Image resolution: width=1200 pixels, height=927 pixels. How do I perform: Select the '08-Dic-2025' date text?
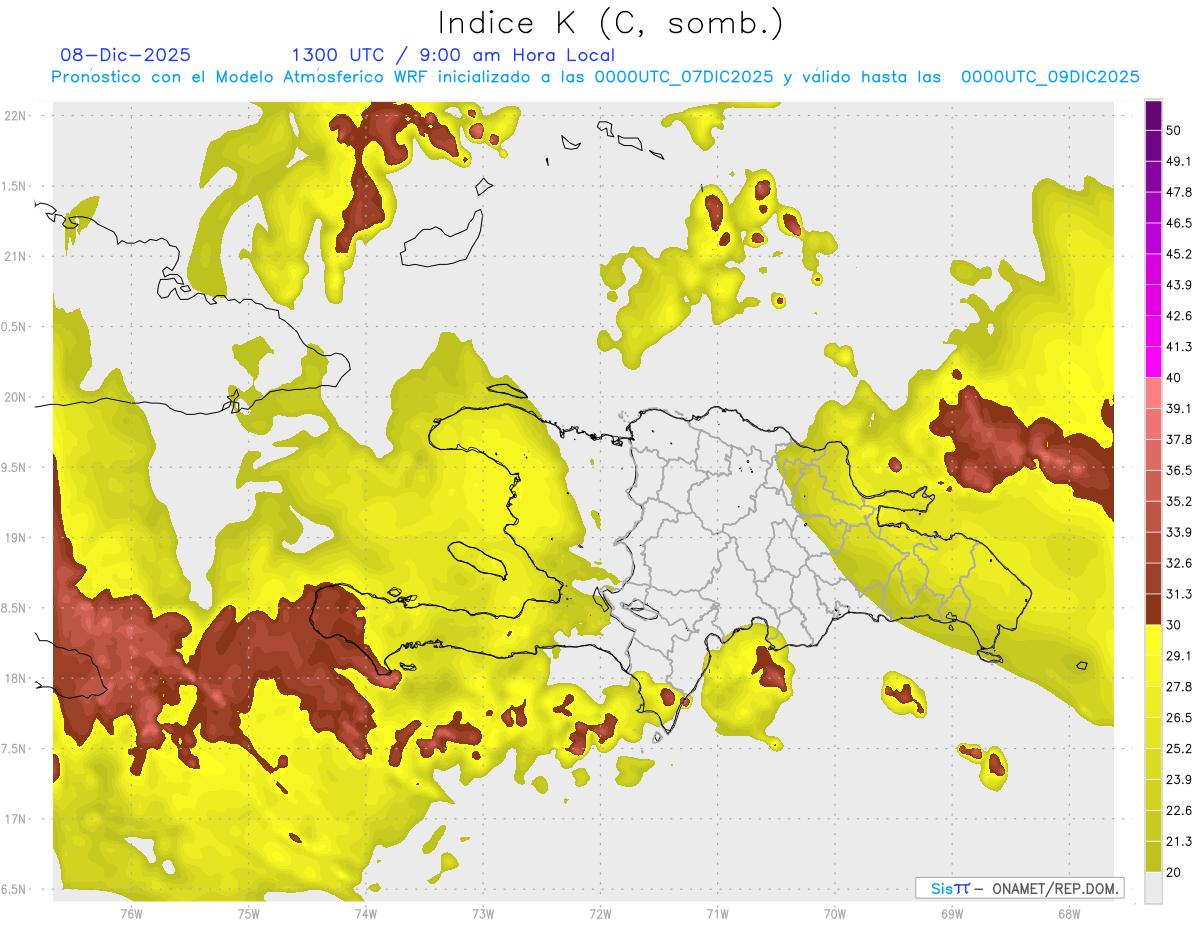(x=125, y=55)
